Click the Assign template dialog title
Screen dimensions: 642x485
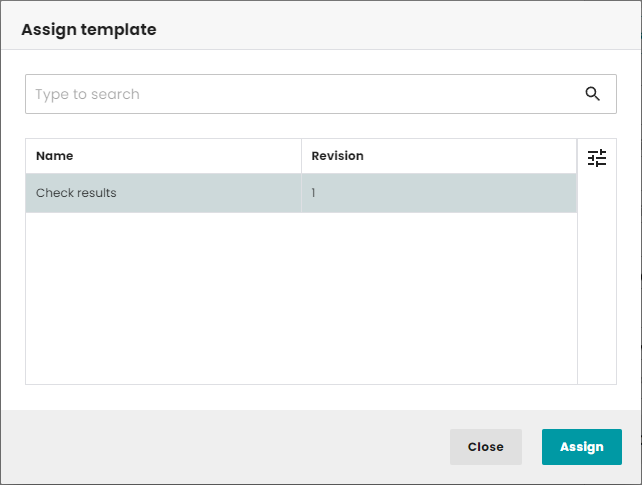[x=89, y=30]
